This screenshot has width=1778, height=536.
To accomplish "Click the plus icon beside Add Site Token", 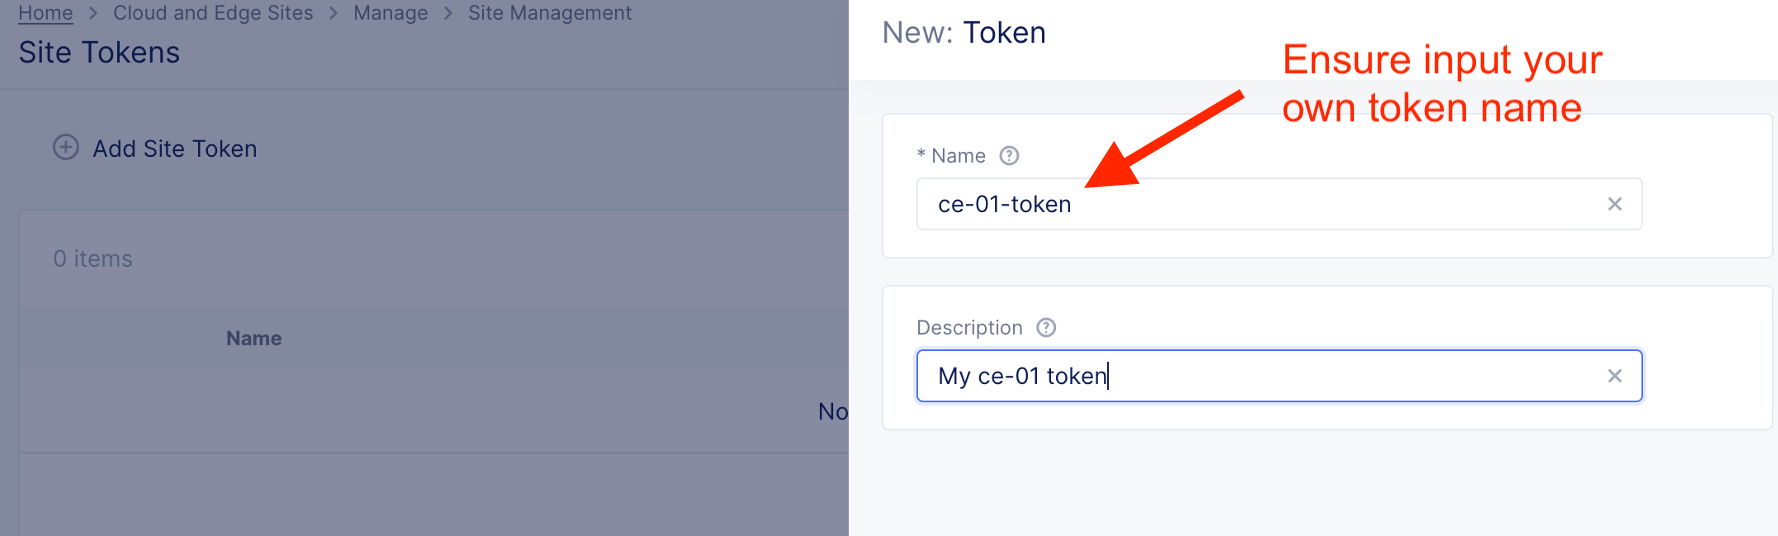I will click(x=66, y=148).
